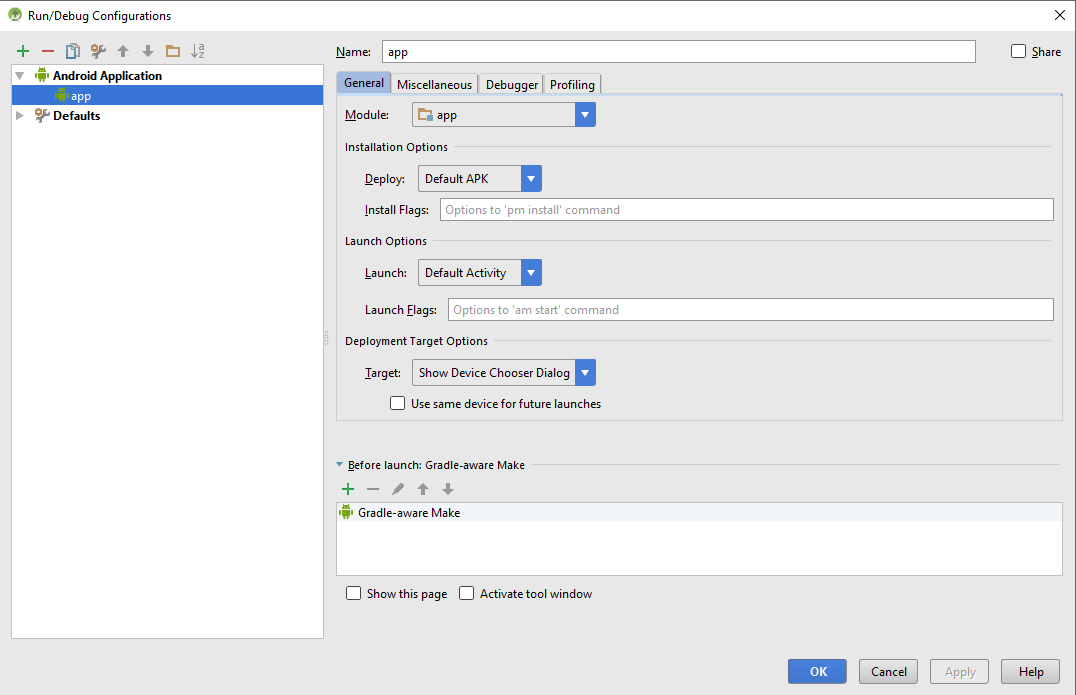Open the Profiling tab
This screenshot has width=1076, height=695.
pyautogui.click(x=572, y=85)
